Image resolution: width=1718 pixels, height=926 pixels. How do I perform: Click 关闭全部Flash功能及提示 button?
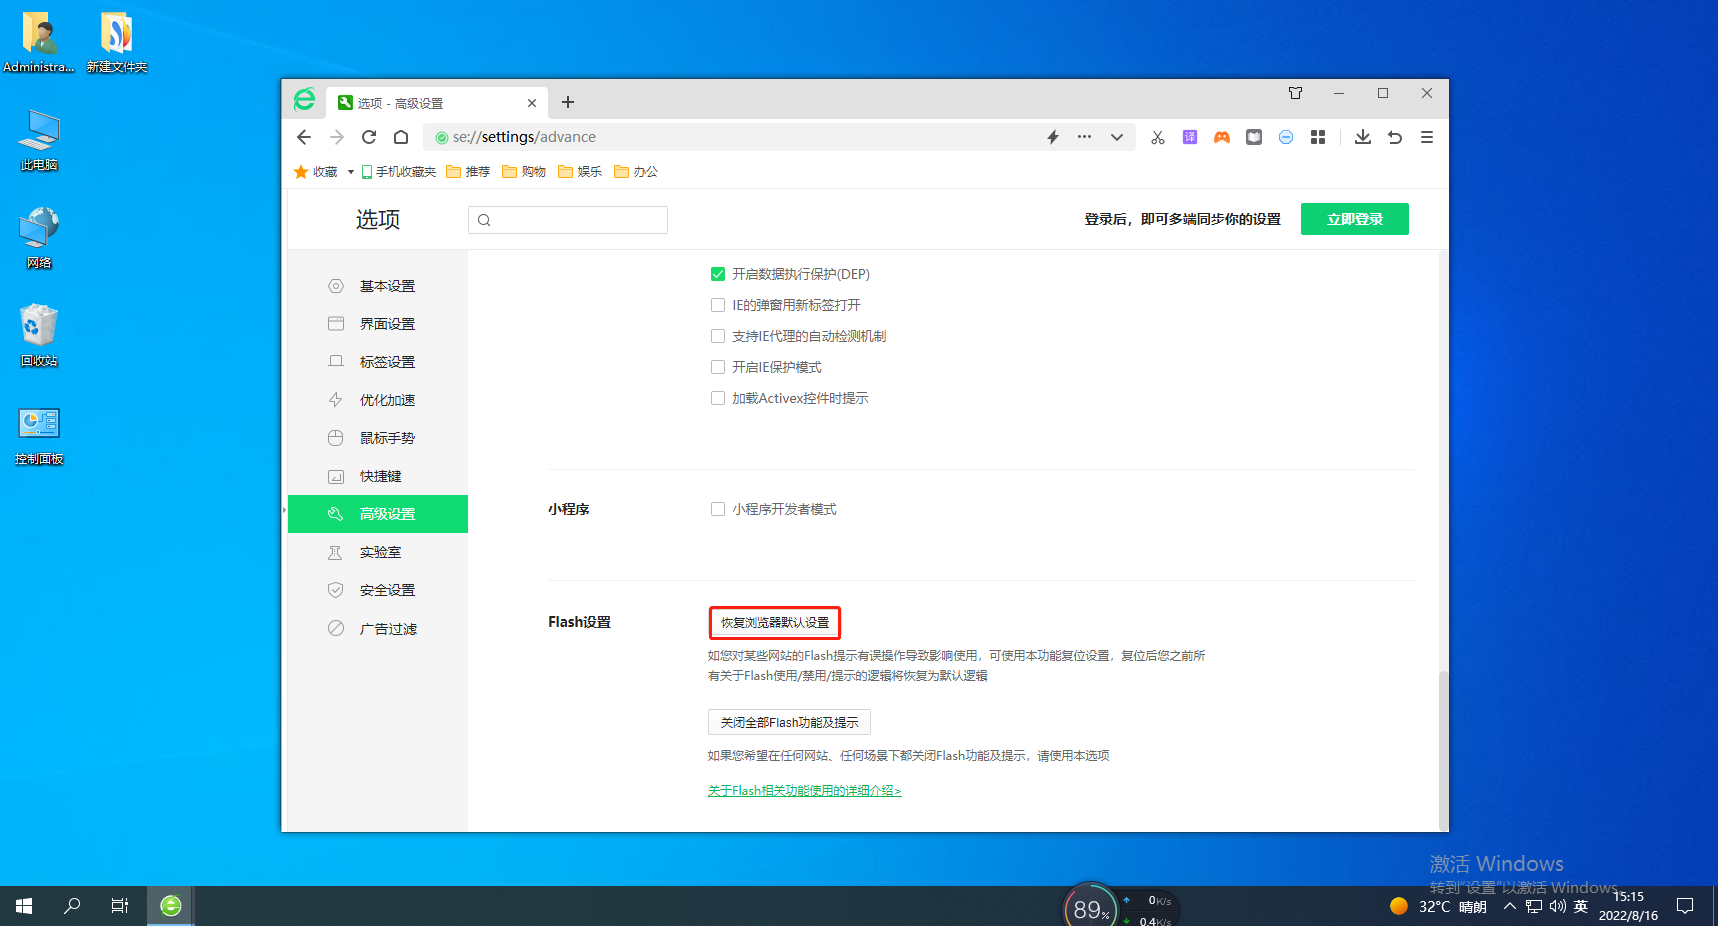(x=789, y=722)
